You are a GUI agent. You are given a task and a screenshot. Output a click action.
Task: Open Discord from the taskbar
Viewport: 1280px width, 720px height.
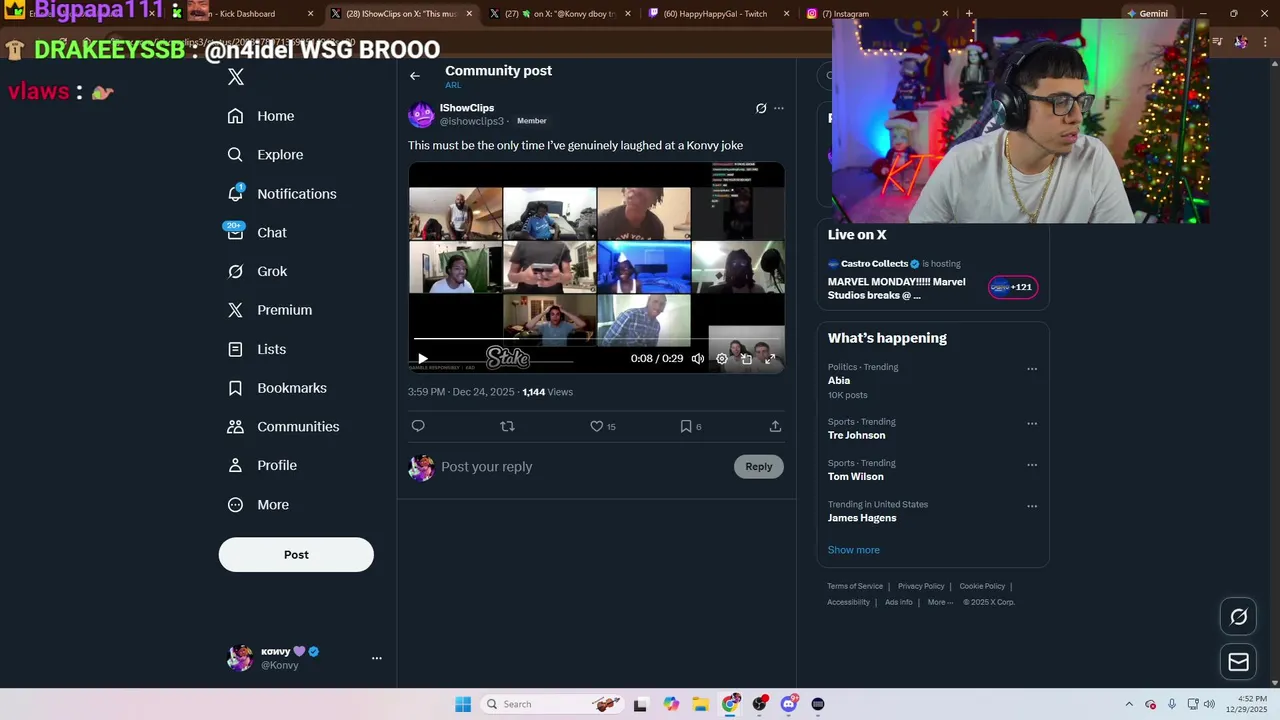[789, 704]
